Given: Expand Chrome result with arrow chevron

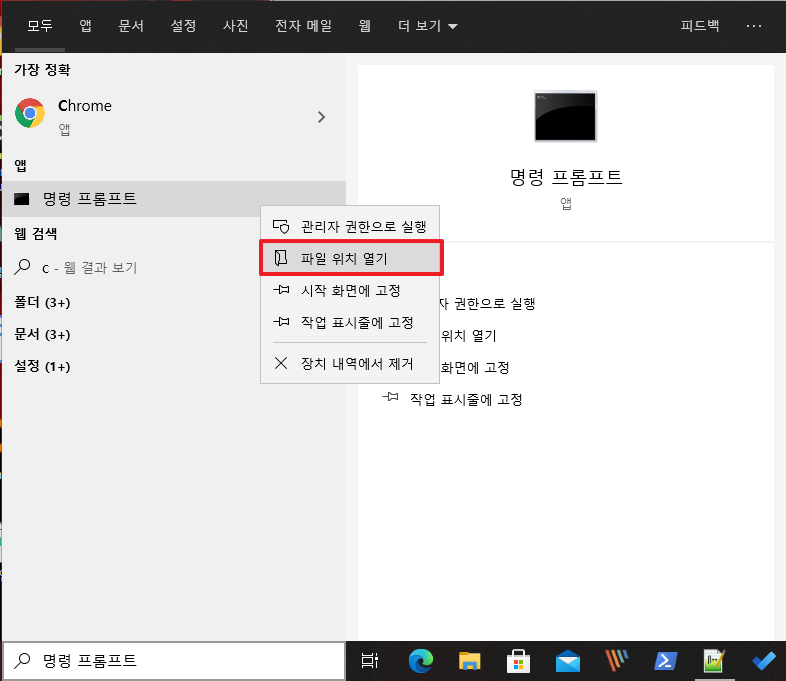Looking at the screenshot, I should click(x=321, y=117).
